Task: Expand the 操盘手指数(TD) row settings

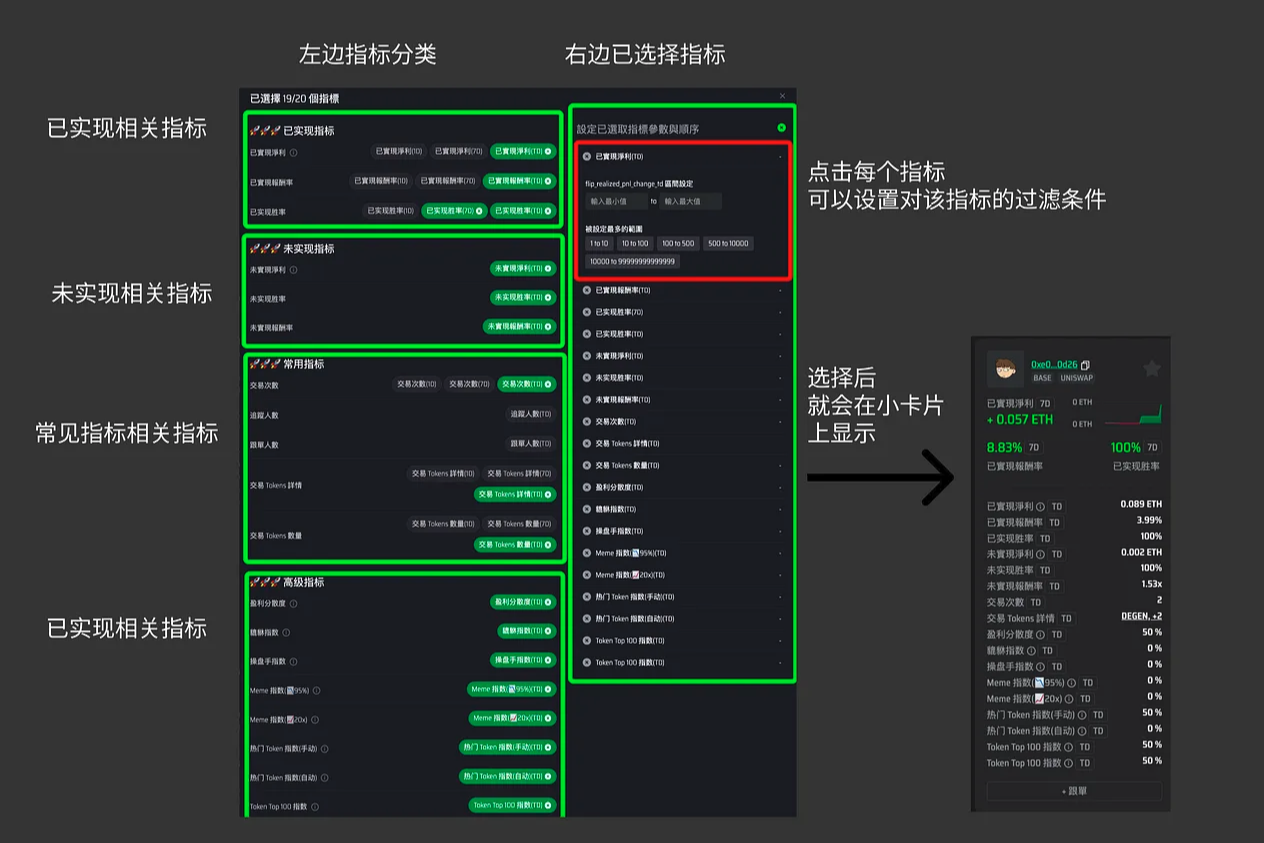Action: [x=680, y=531]
